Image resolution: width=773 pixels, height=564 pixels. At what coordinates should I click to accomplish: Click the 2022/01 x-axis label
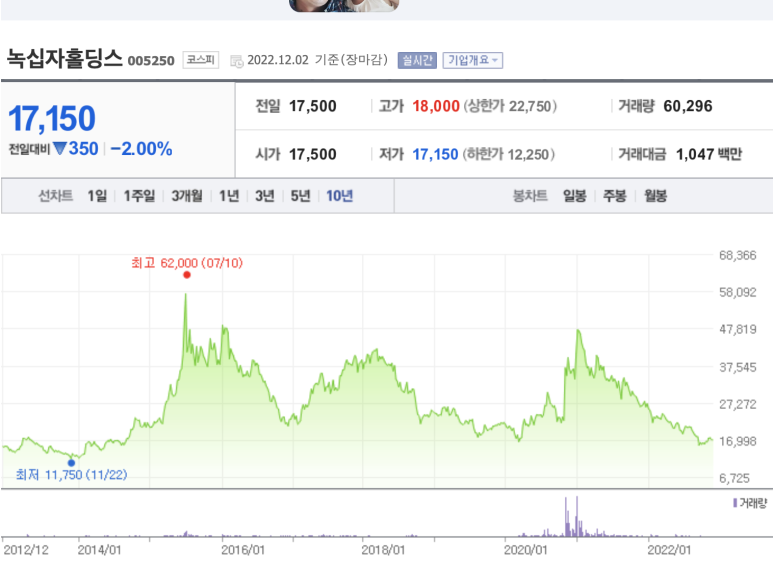pyautogui.click(x=669, y=550)
